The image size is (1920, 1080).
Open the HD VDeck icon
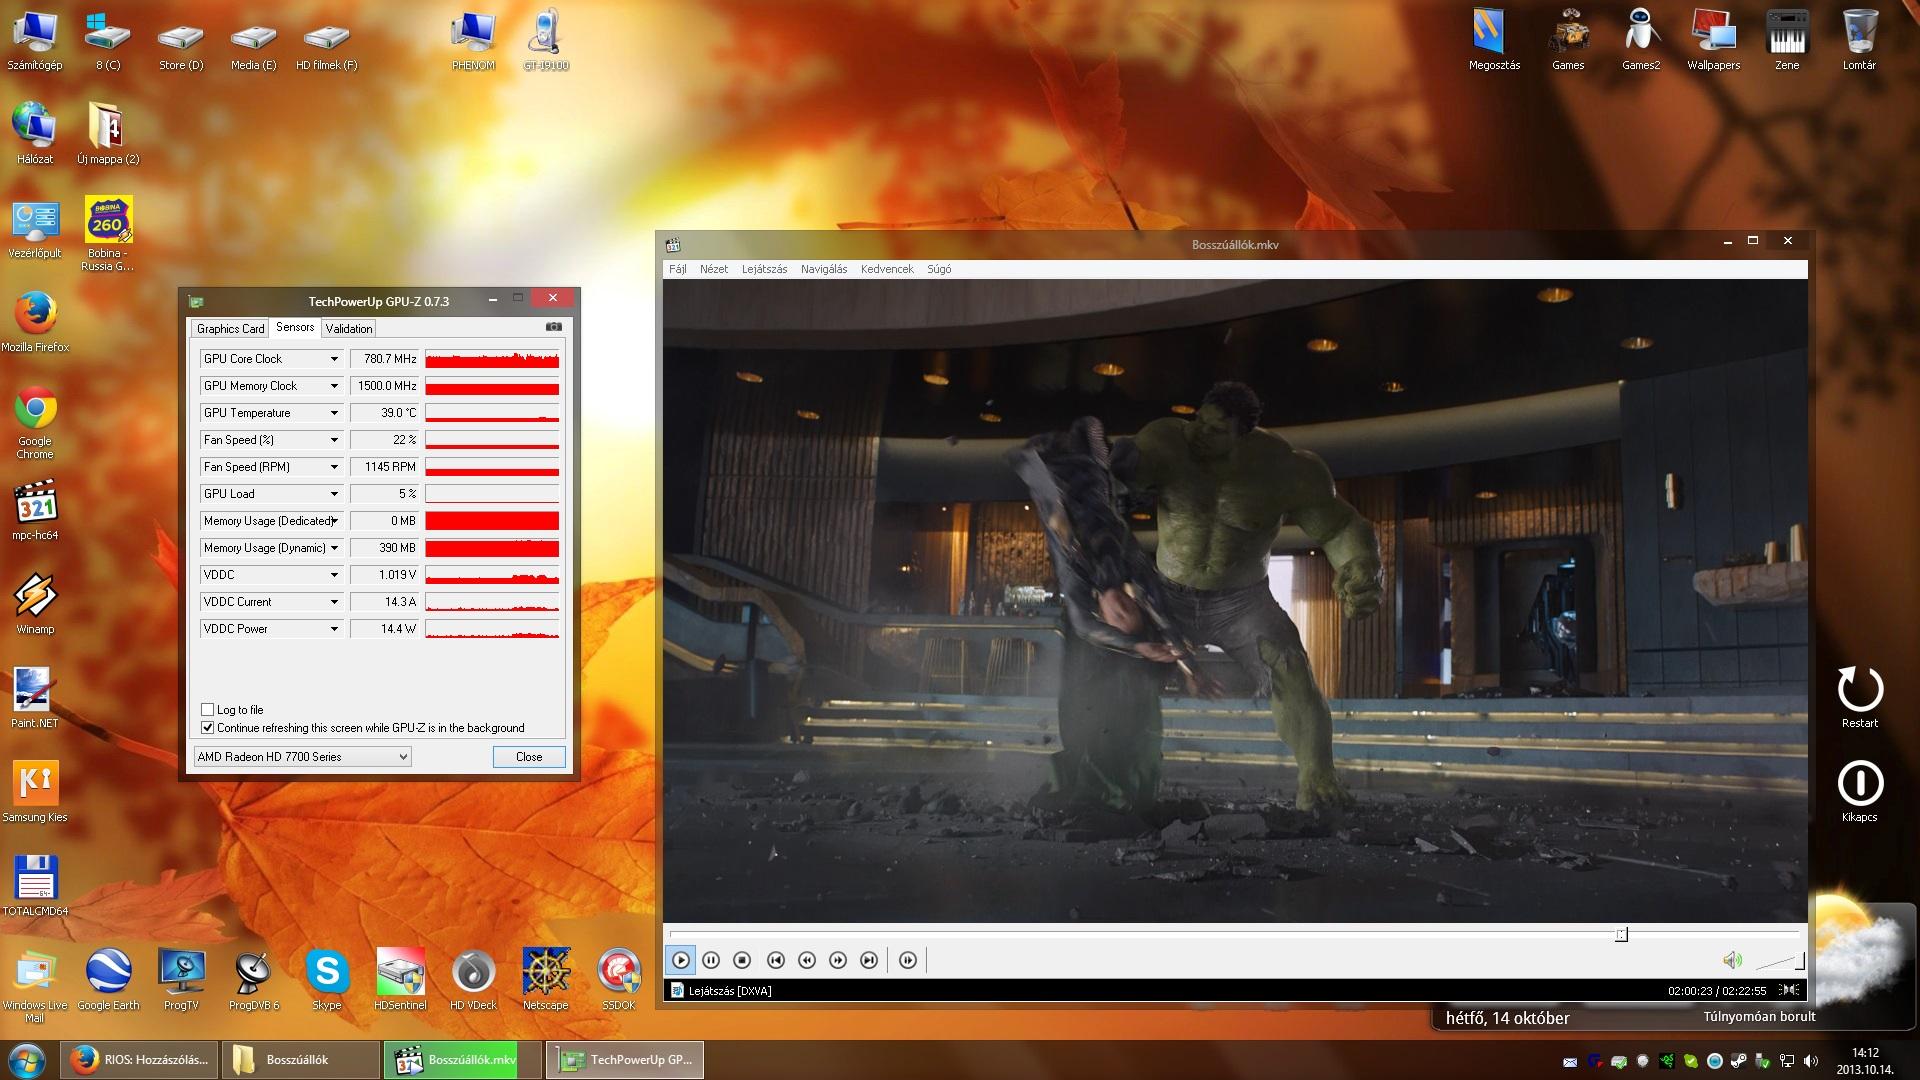(x=473, y=979)
